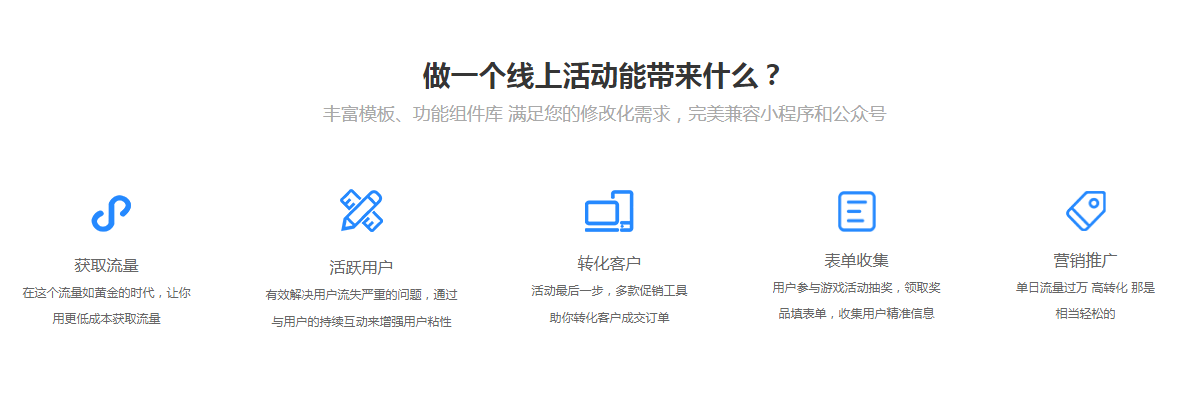The image size is (1184, 396).
Task: Select the 营销推广 heading
Action: 1085,261
